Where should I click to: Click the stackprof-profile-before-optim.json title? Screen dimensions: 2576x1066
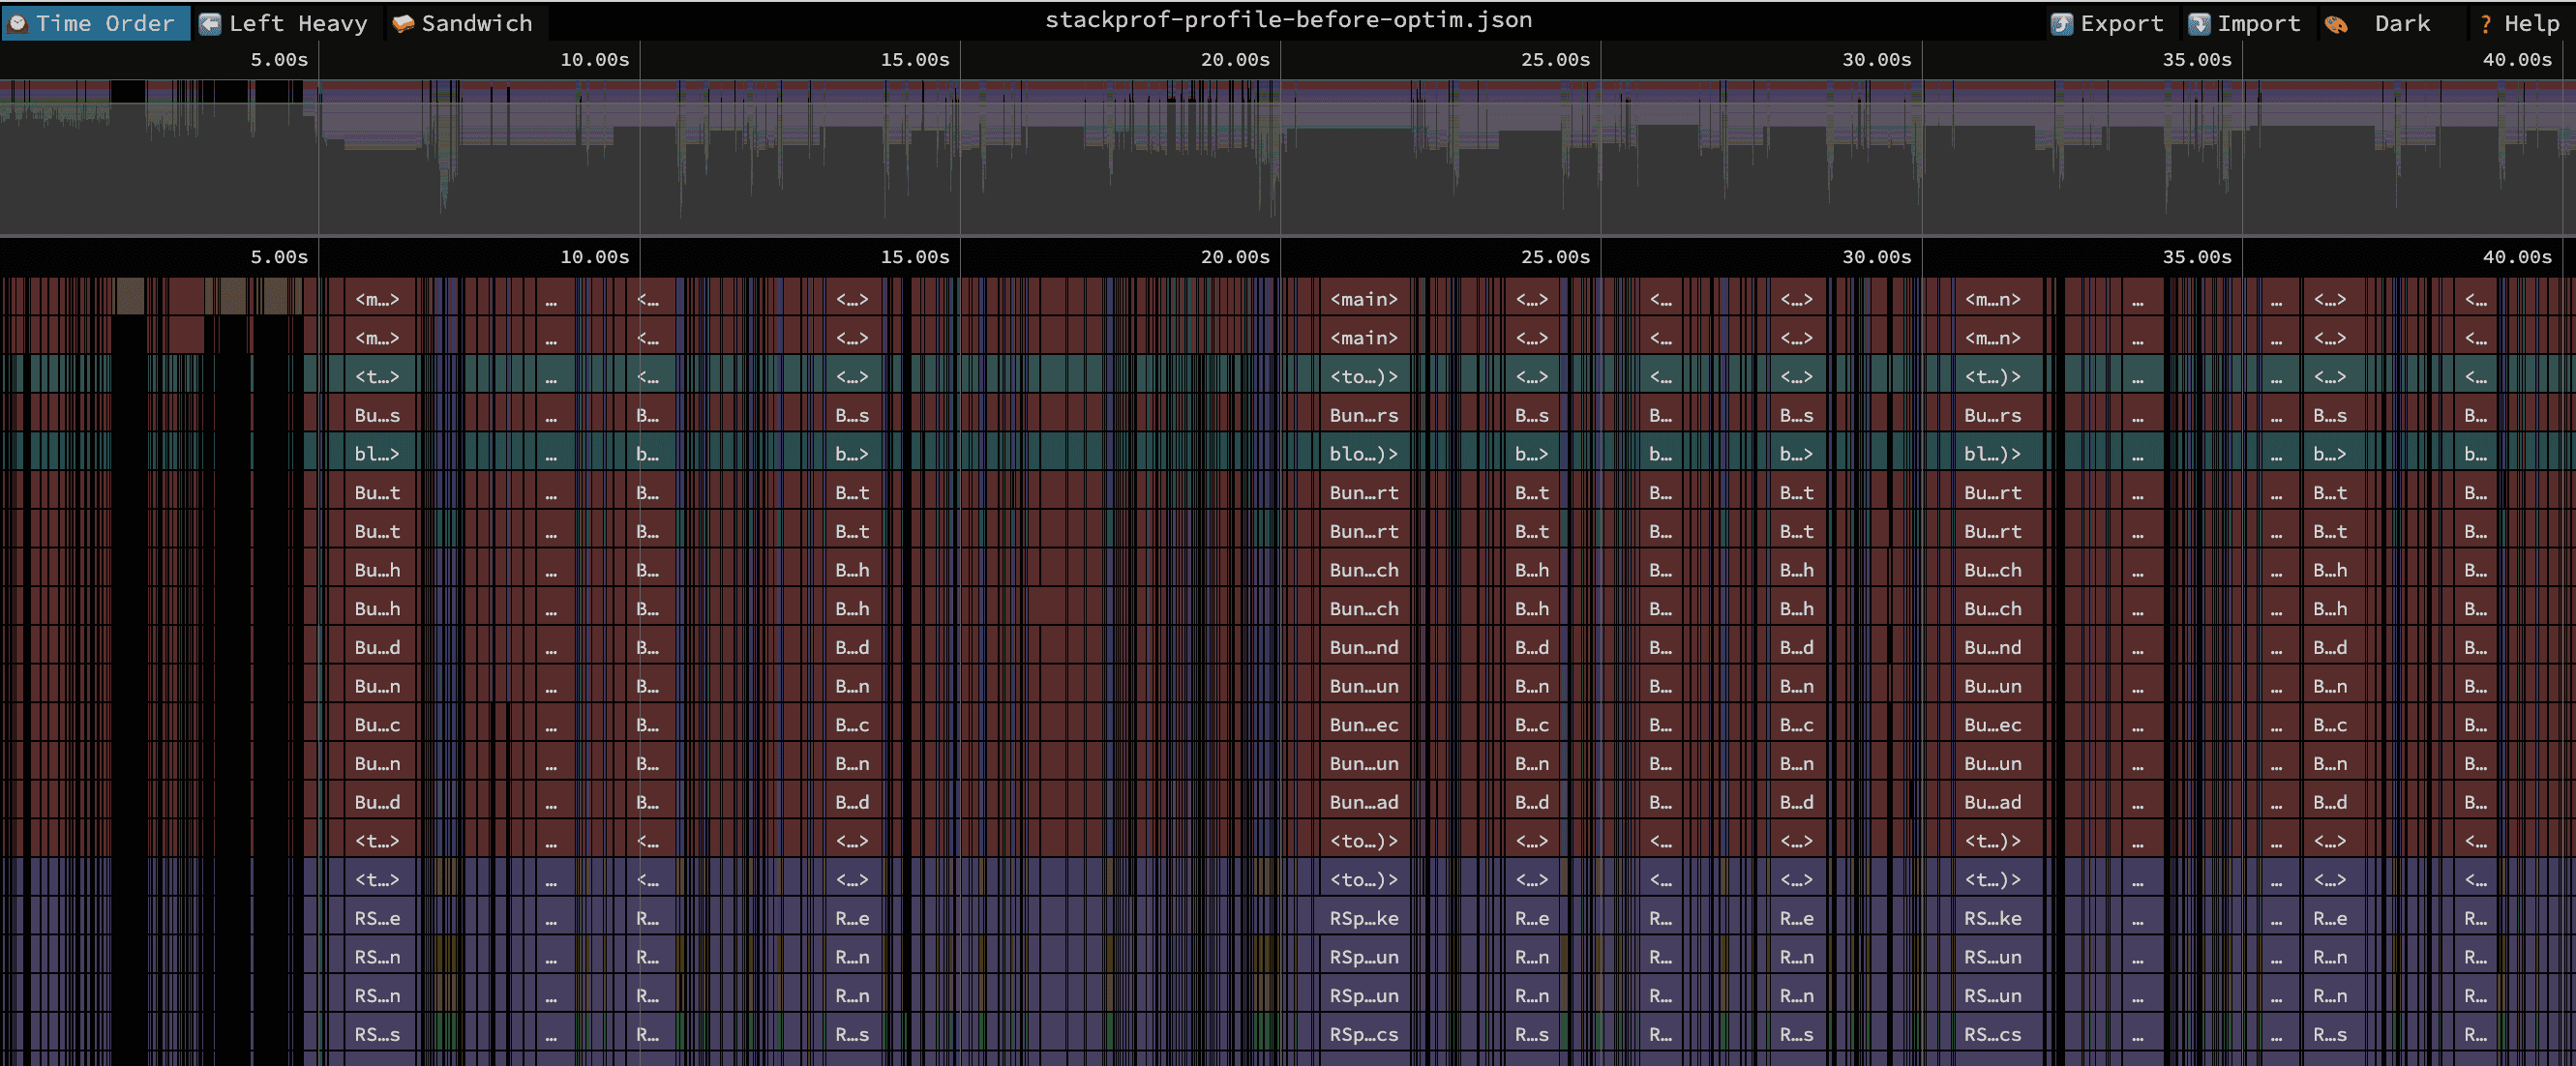point(1287,19)
